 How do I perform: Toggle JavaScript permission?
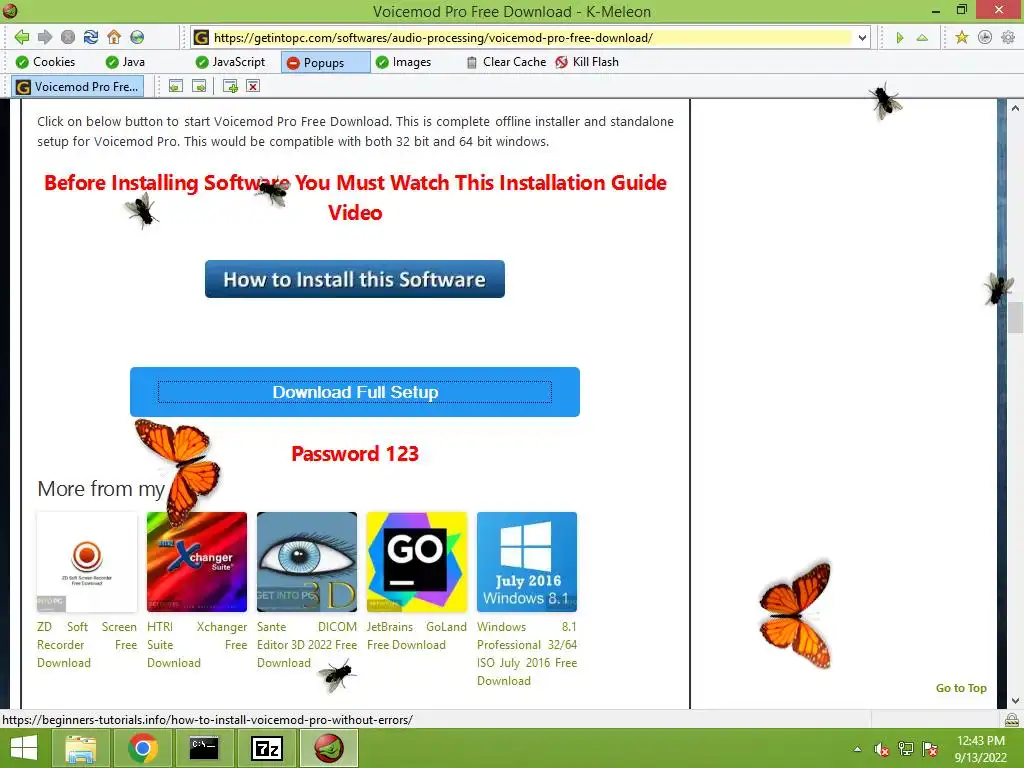(x=231, y=62)
